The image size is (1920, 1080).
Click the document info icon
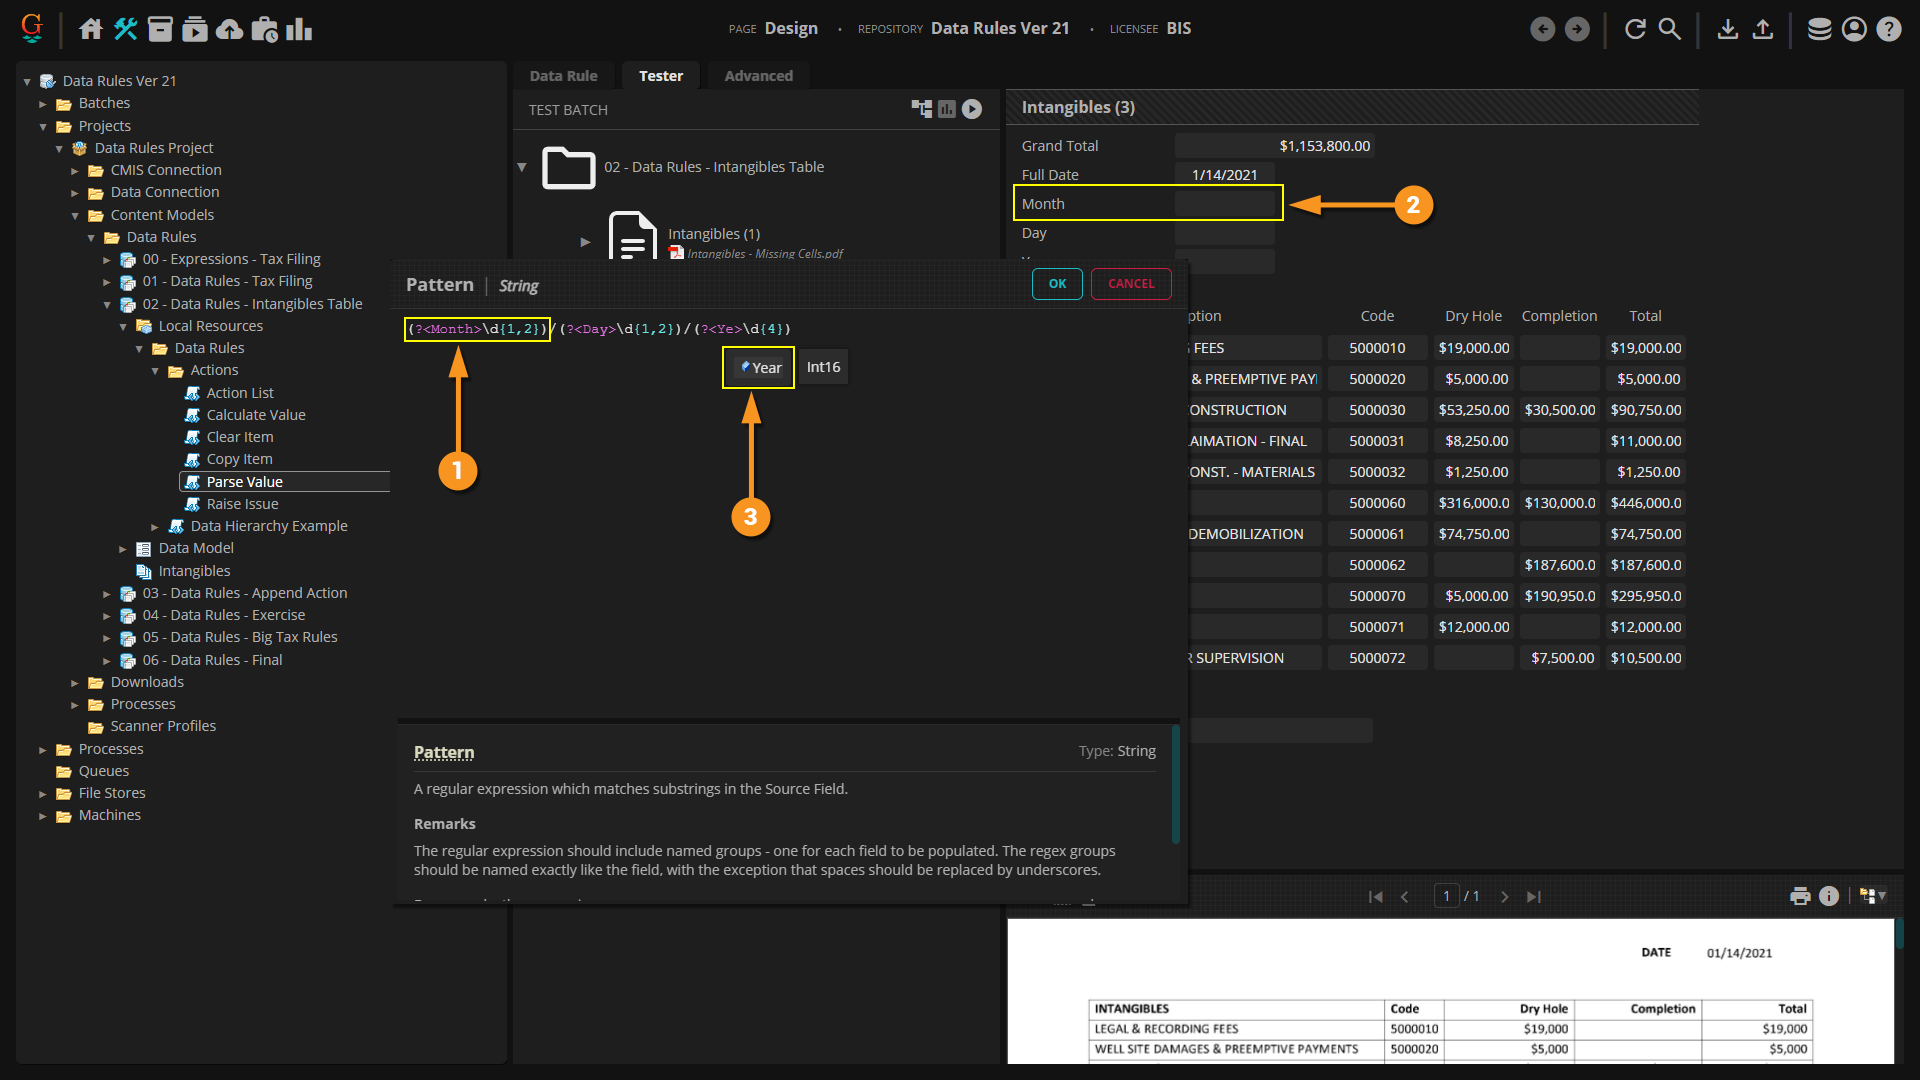pyautogui.click(x=1829, y=896)
